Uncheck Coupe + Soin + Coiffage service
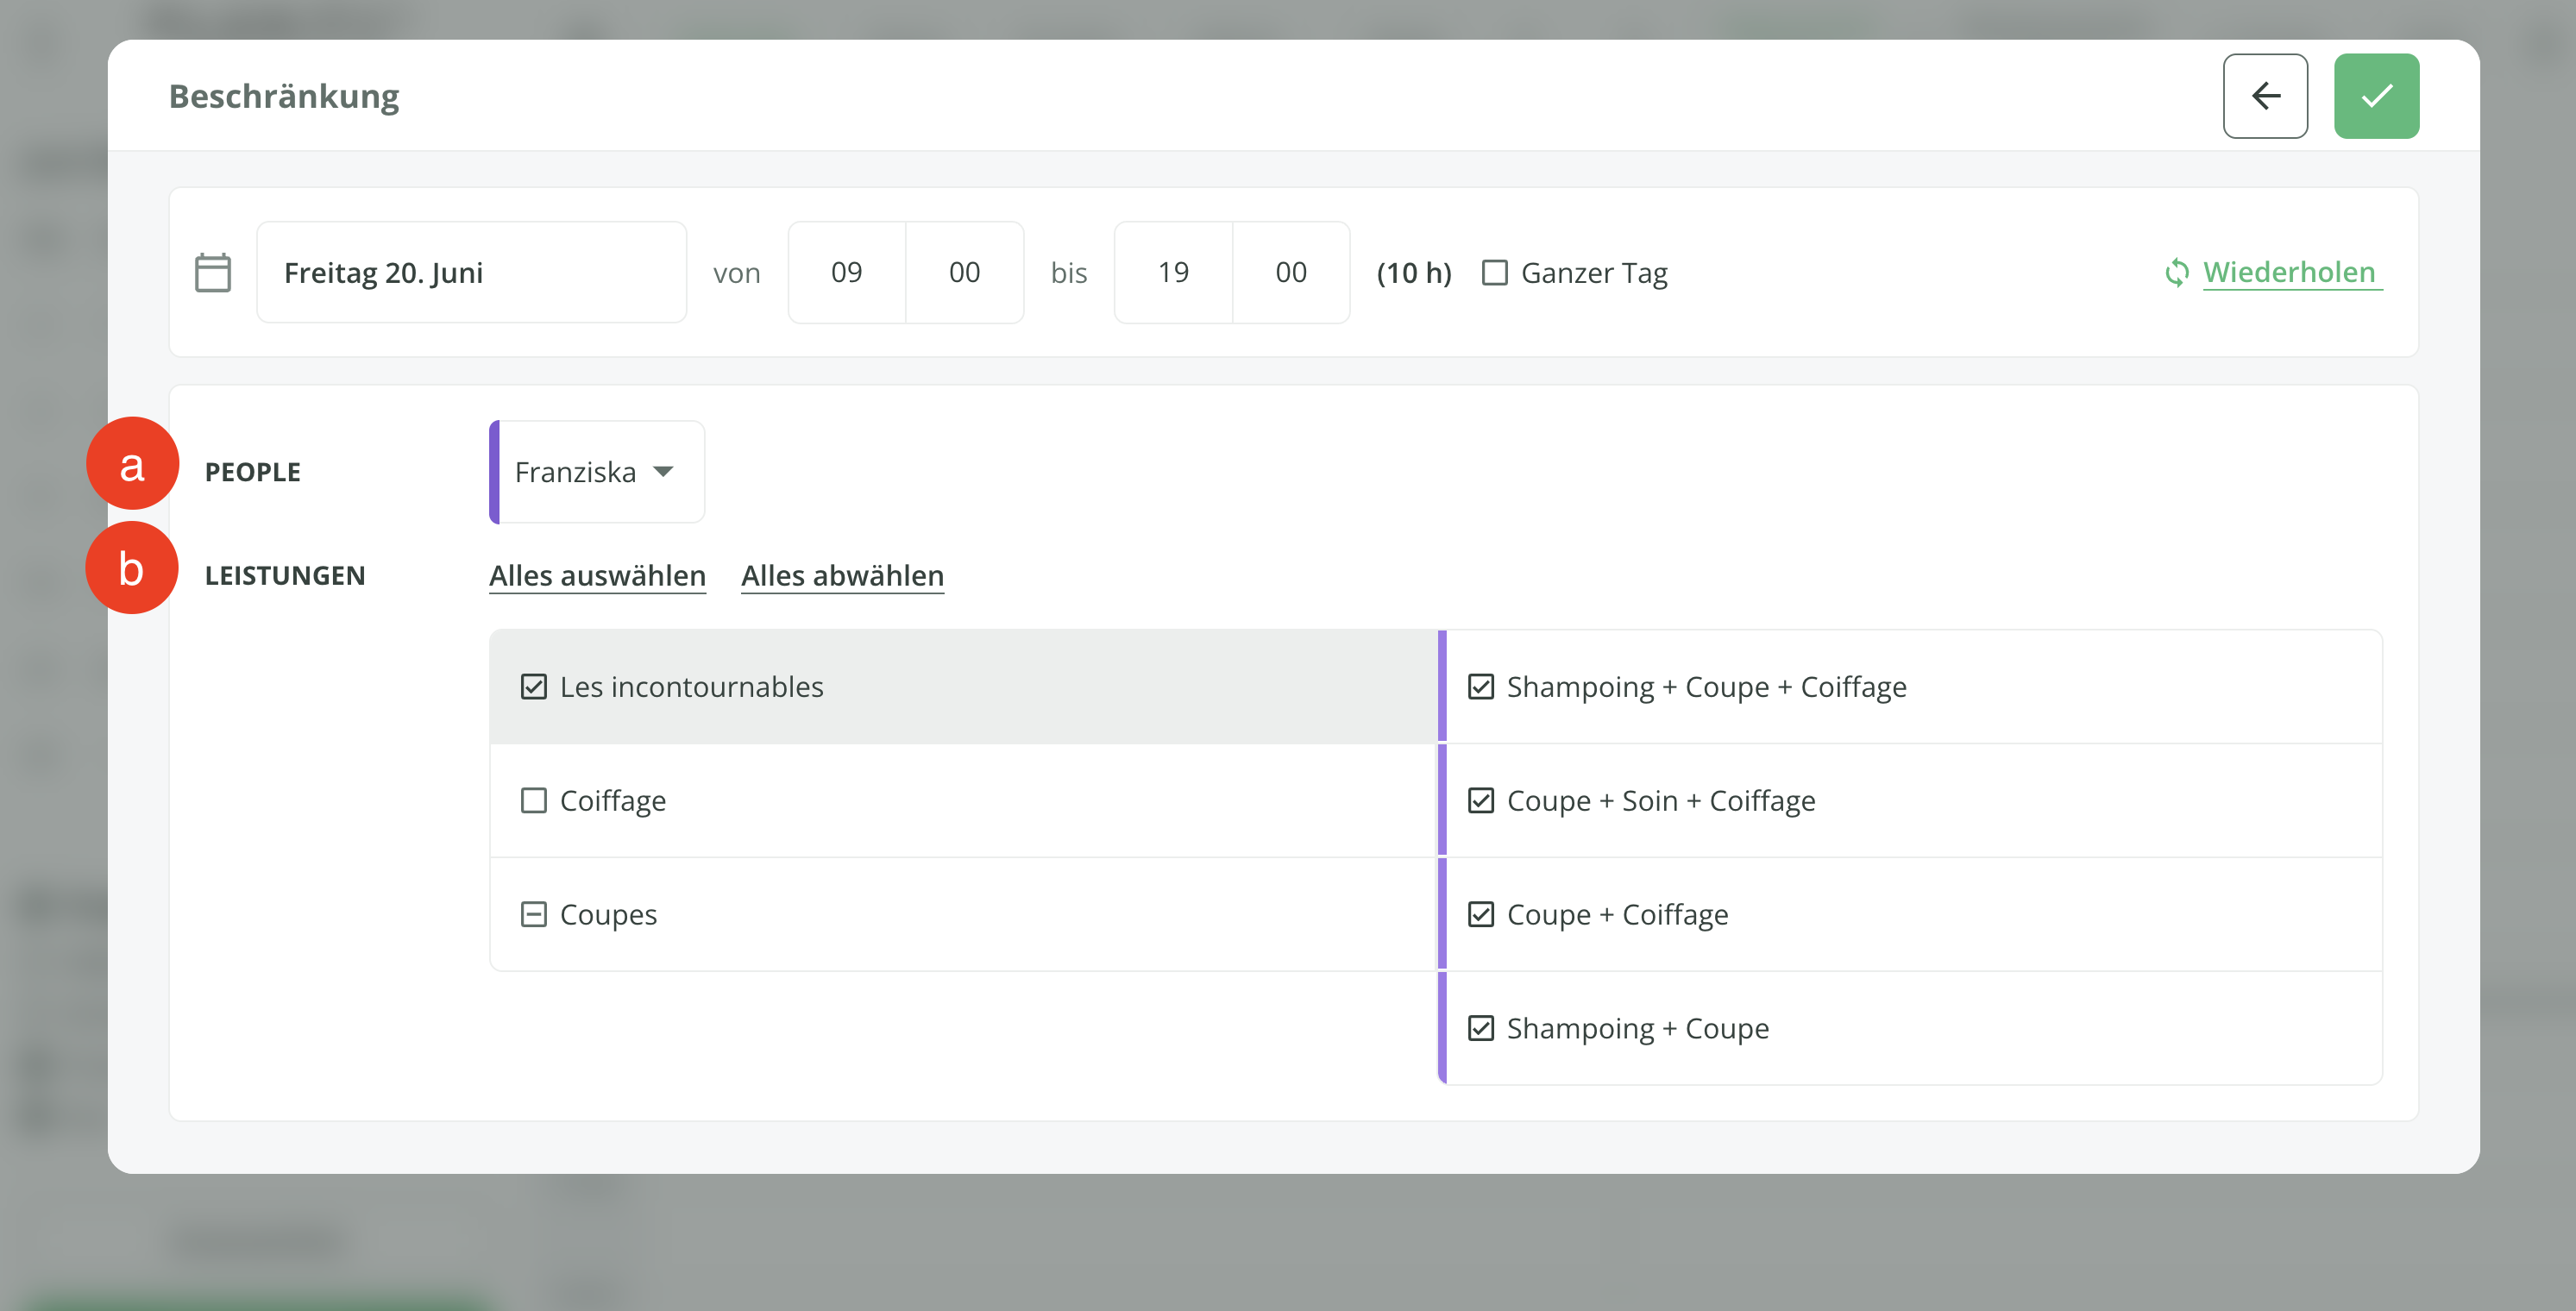The width and height of the screenshot is (2576, 1311). 1480,801
